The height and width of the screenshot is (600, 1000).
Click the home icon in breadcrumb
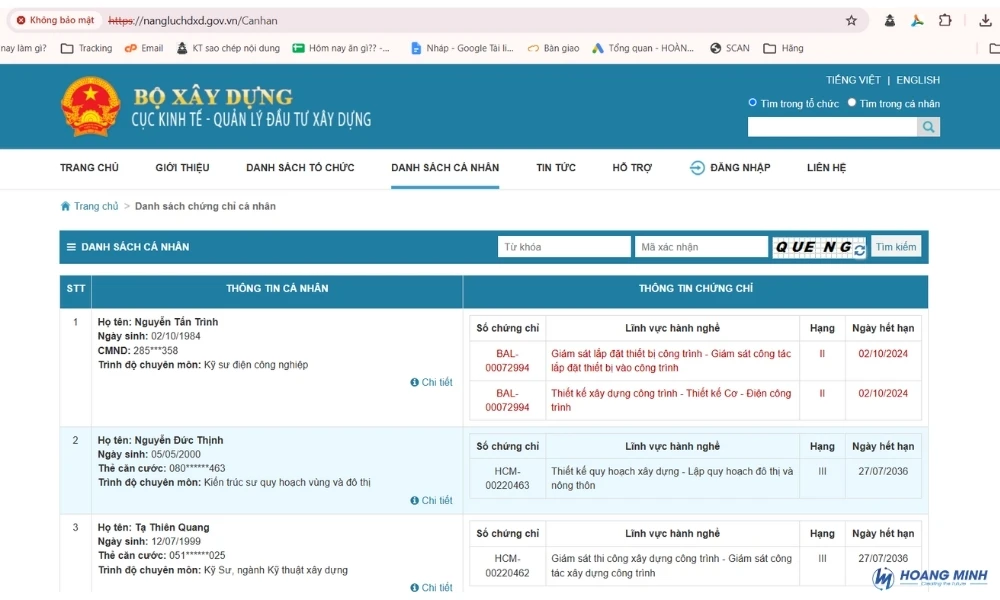click(x=65, y=206)
